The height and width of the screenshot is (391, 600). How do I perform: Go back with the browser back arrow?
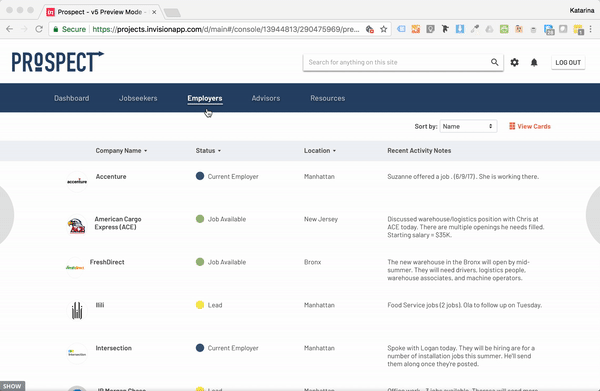(10, 29)
